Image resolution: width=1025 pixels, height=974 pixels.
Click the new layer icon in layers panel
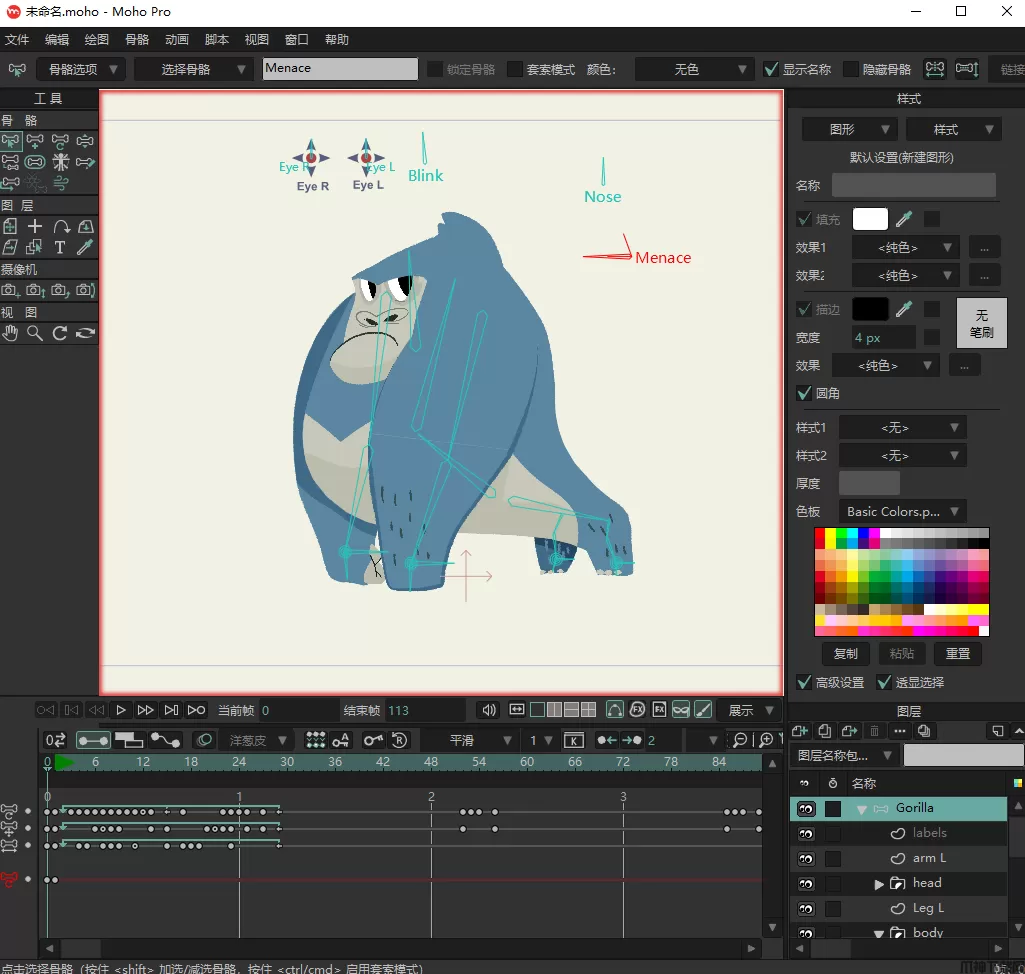(x=799, y=732)
